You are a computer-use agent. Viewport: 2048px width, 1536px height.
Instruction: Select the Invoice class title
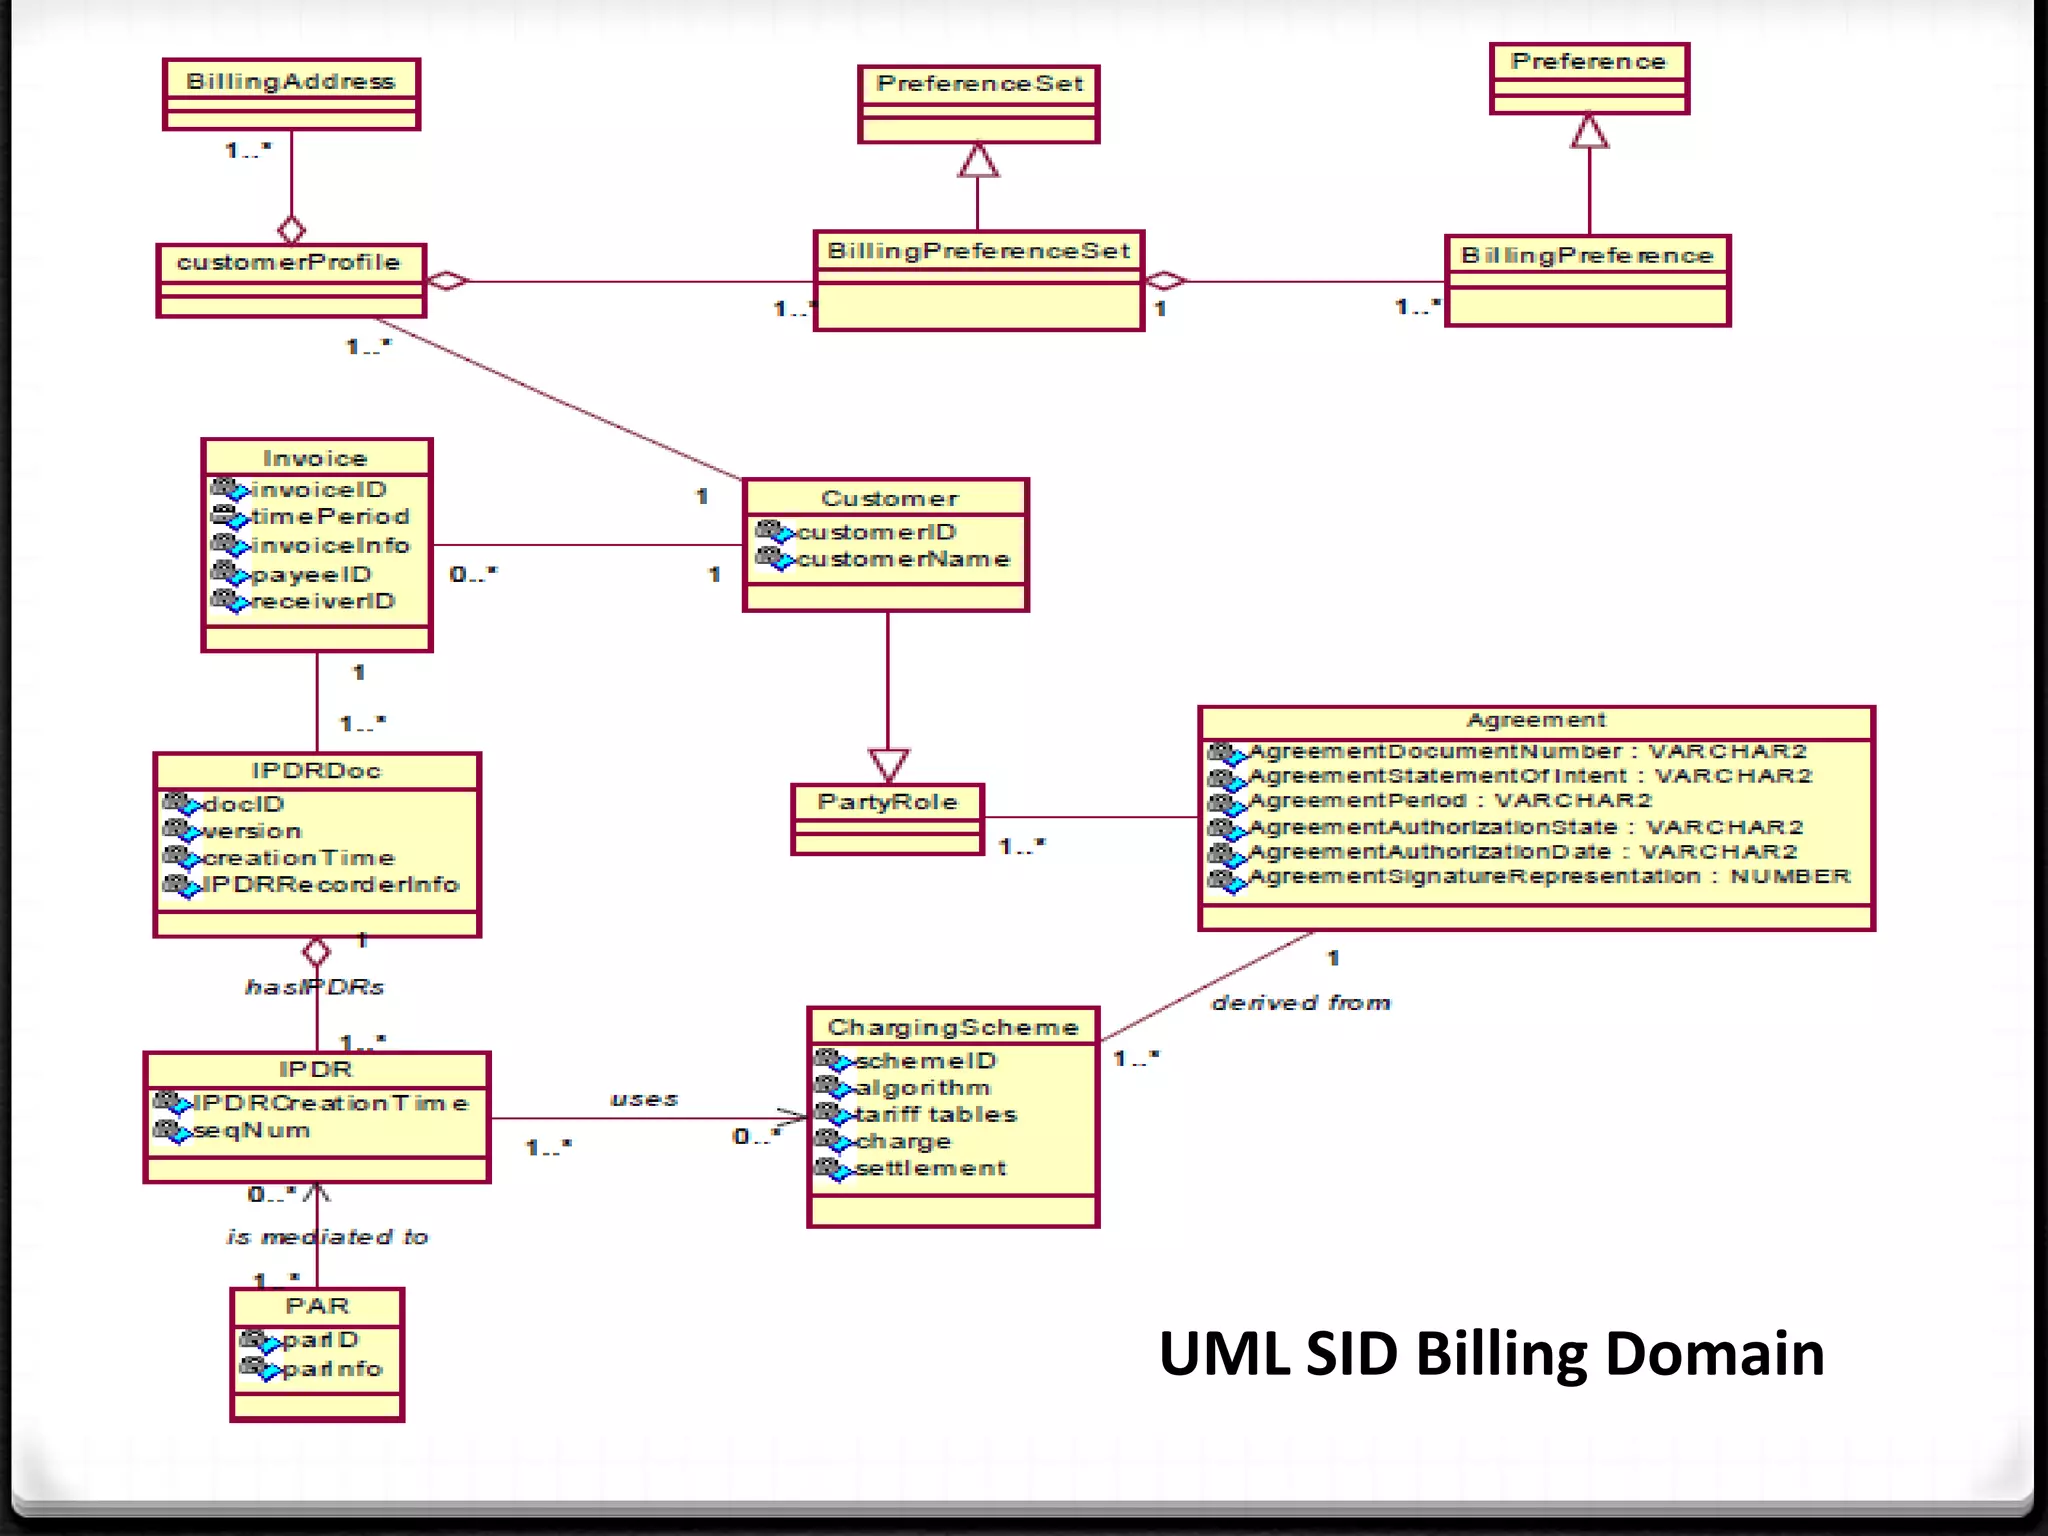tap(316, 458)
